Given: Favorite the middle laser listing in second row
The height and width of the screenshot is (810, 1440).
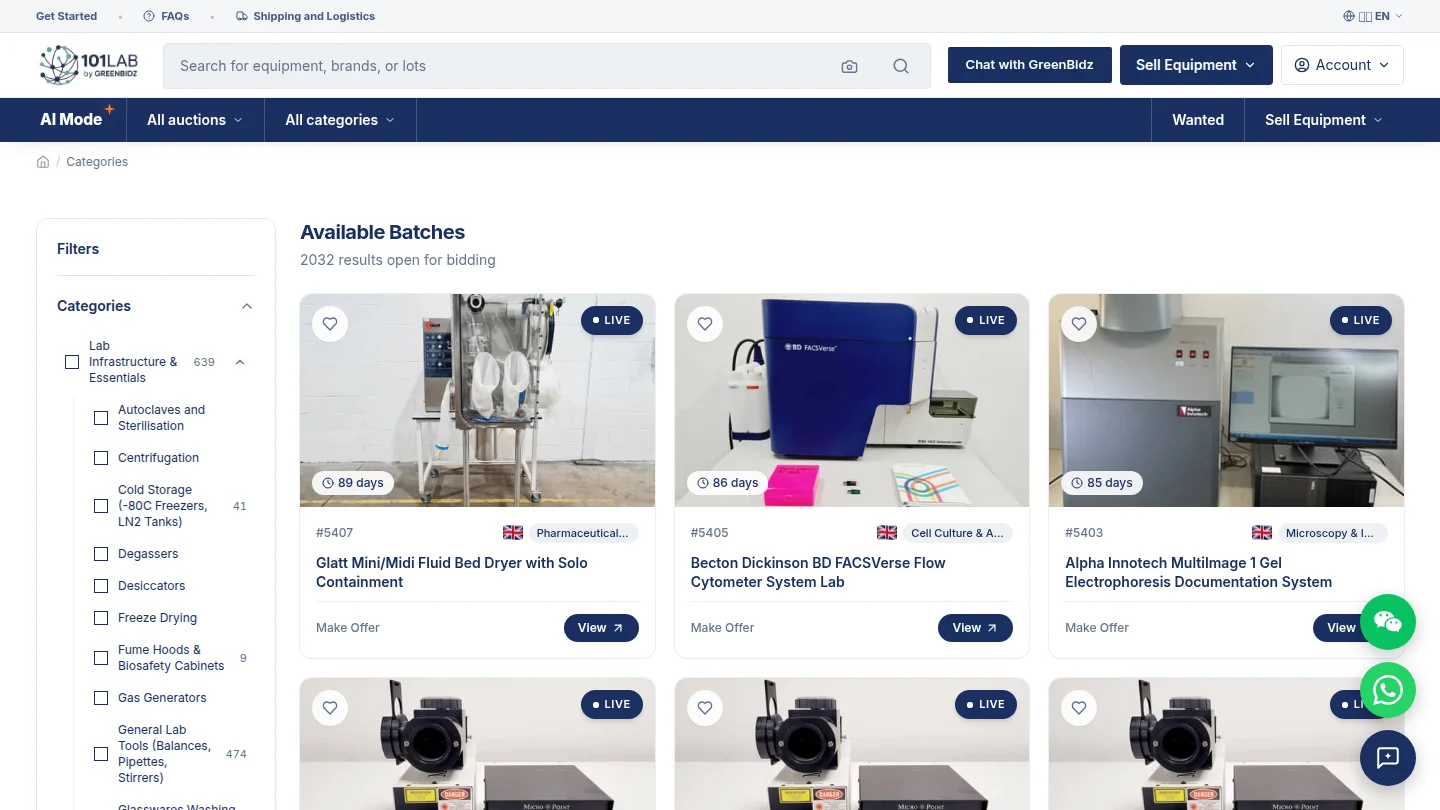Looking at the screenshot, I should click(x=705, y=708).
